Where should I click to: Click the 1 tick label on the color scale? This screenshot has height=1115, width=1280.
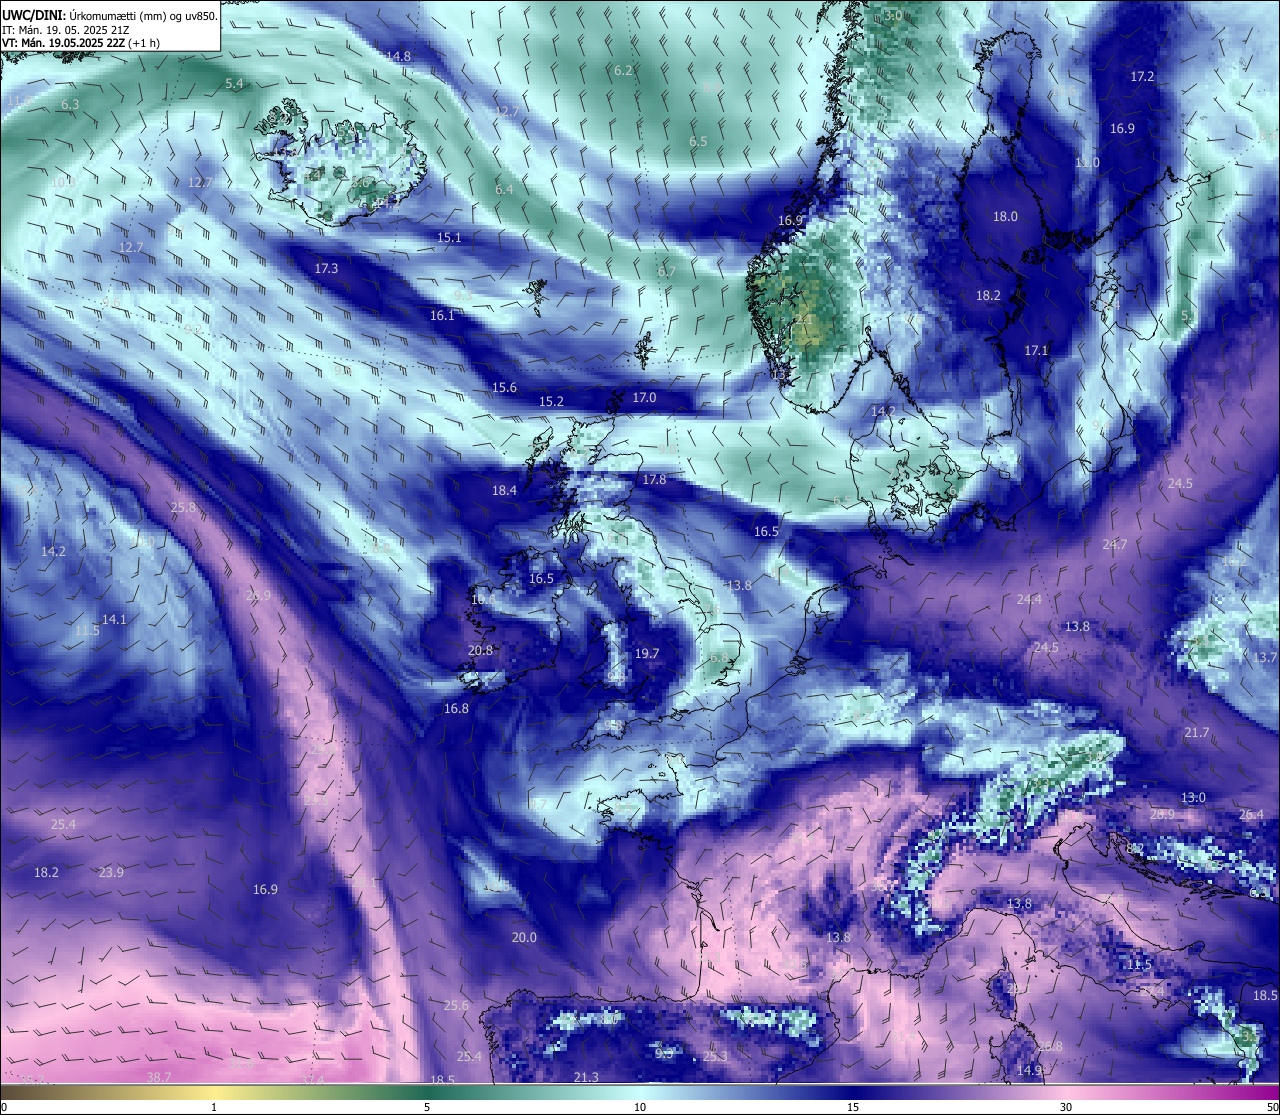click(214, 1107)
